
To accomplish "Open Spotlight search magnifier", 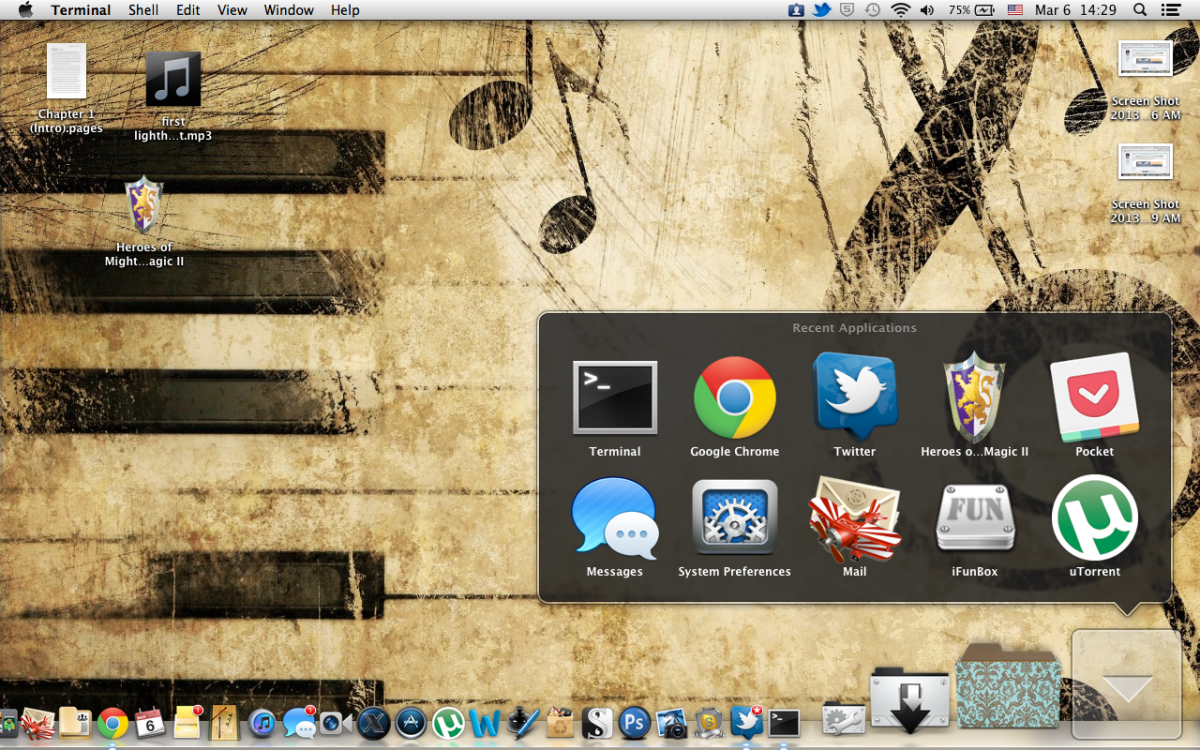I will pyautogui.click(x=1140, y=10).
